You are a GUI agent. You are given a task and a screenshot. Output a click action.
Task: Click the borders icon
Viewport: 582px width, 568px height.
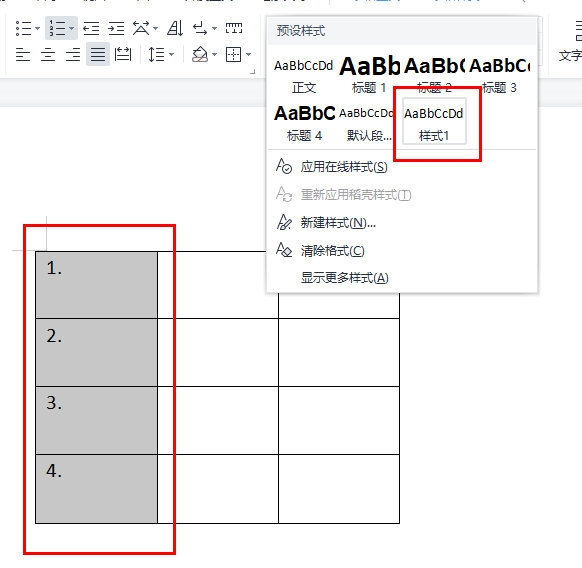click(x=233, y=55)
